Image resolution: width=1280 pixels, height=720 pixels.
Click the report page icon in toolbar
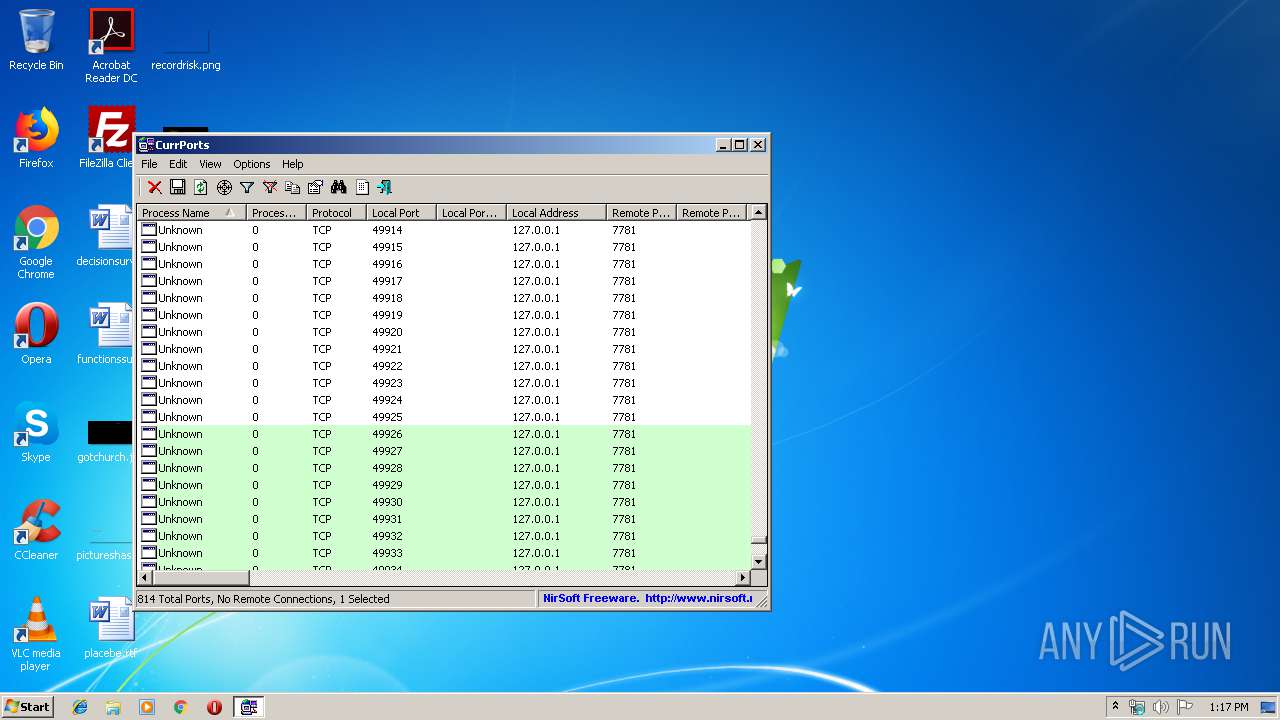[x=362, y=187]
